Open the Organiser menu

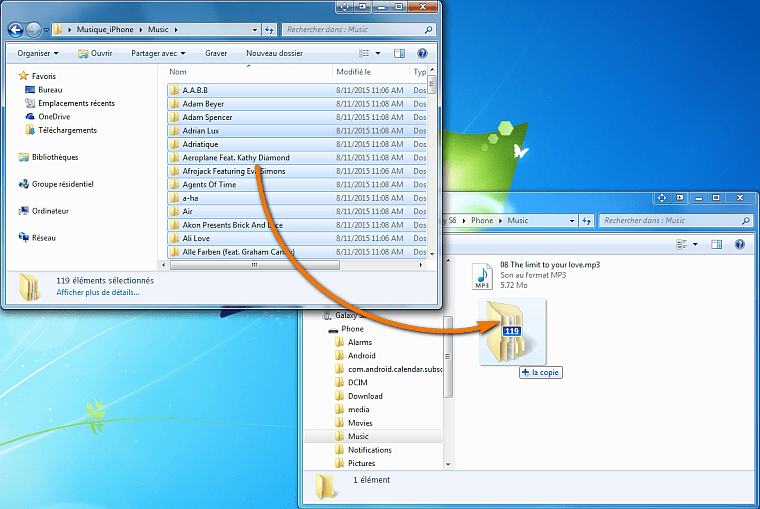click(x=38, y=53)
